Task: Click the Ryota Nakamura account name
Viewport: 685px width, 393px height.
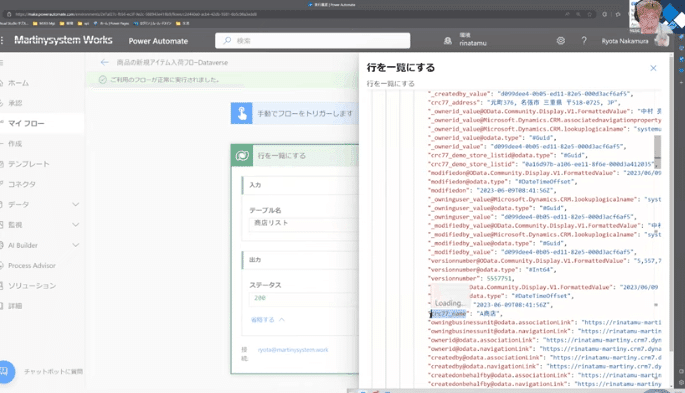Action: (625, 41)
